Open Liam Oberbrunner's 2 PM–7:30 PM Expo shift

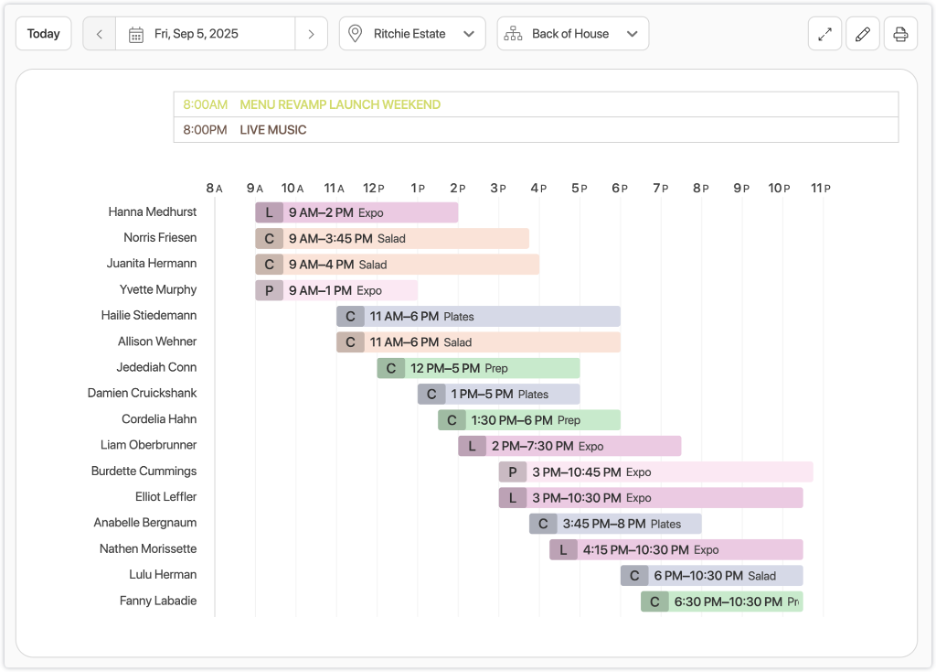(570, 446)
